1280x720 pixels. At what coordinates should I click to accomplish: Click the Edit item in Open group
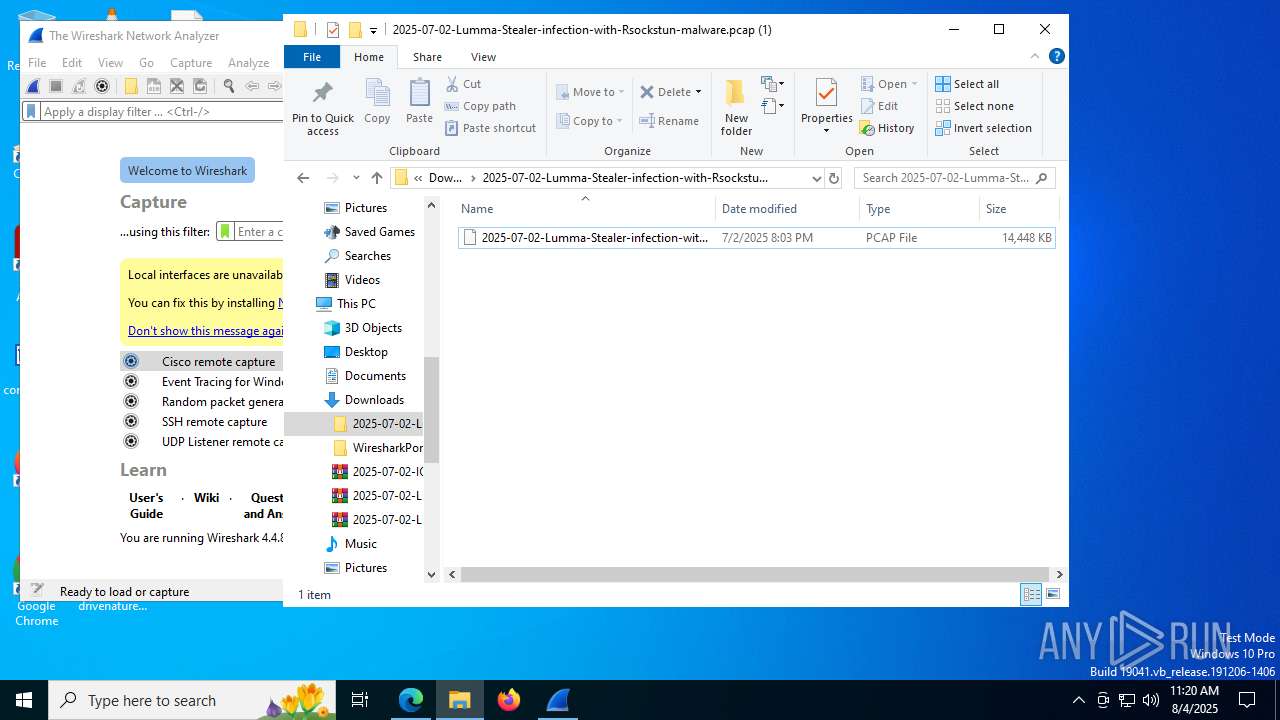point(879,106)
